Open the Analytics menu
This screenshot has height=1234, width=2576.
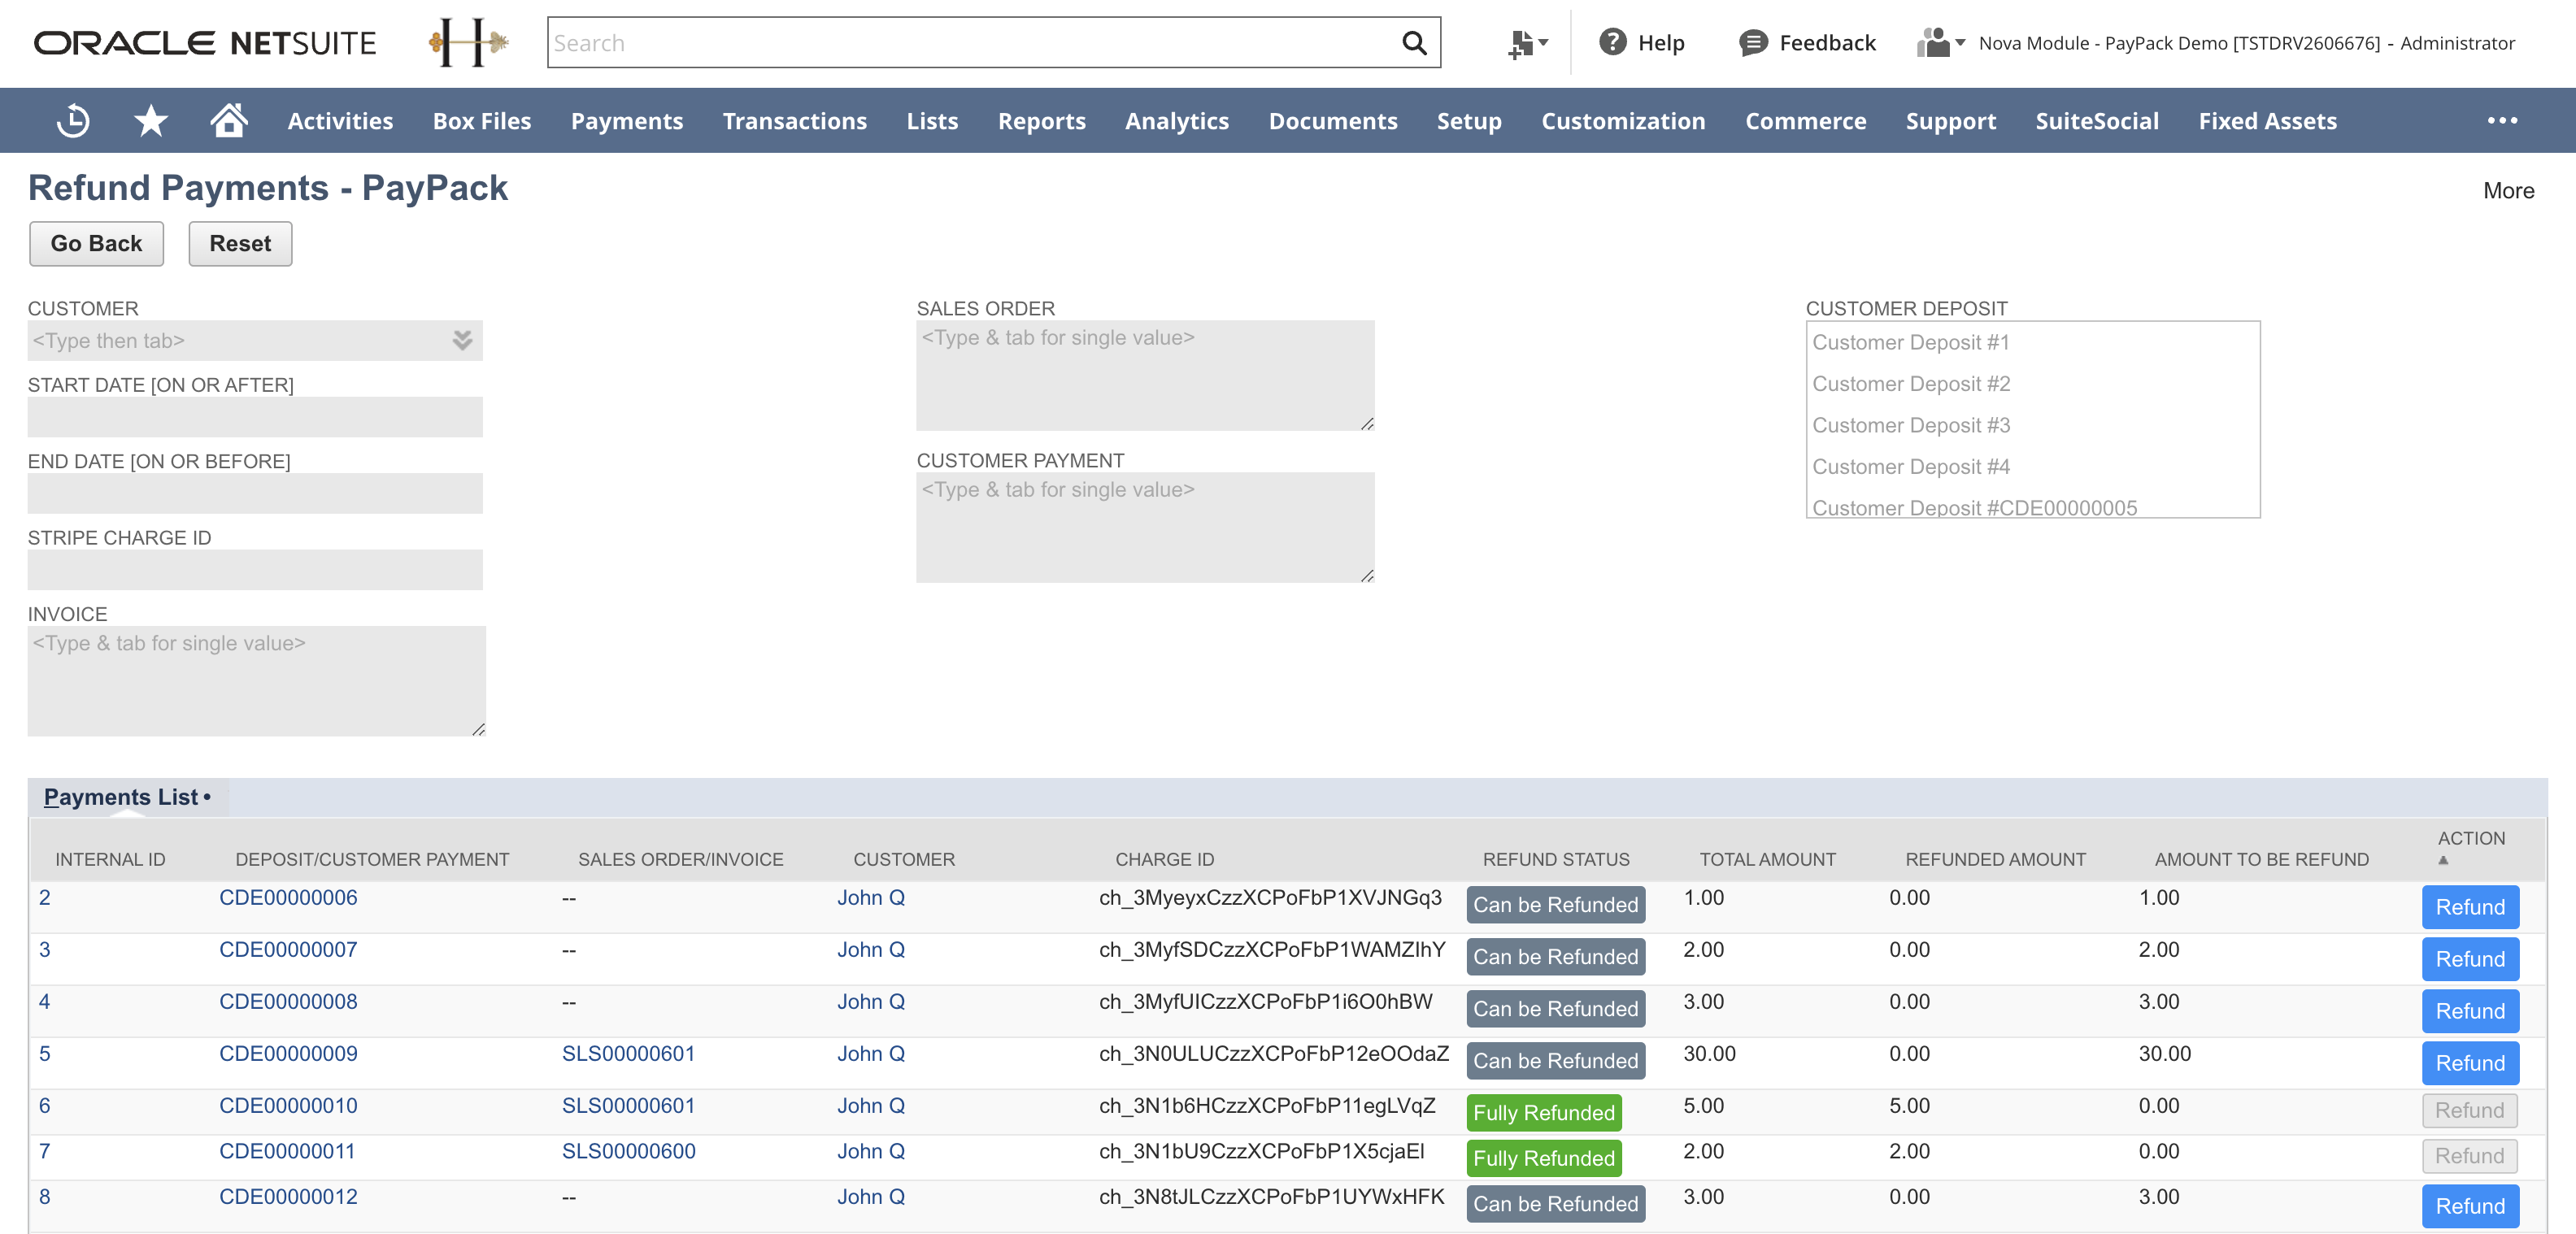tap(1177, 121)
